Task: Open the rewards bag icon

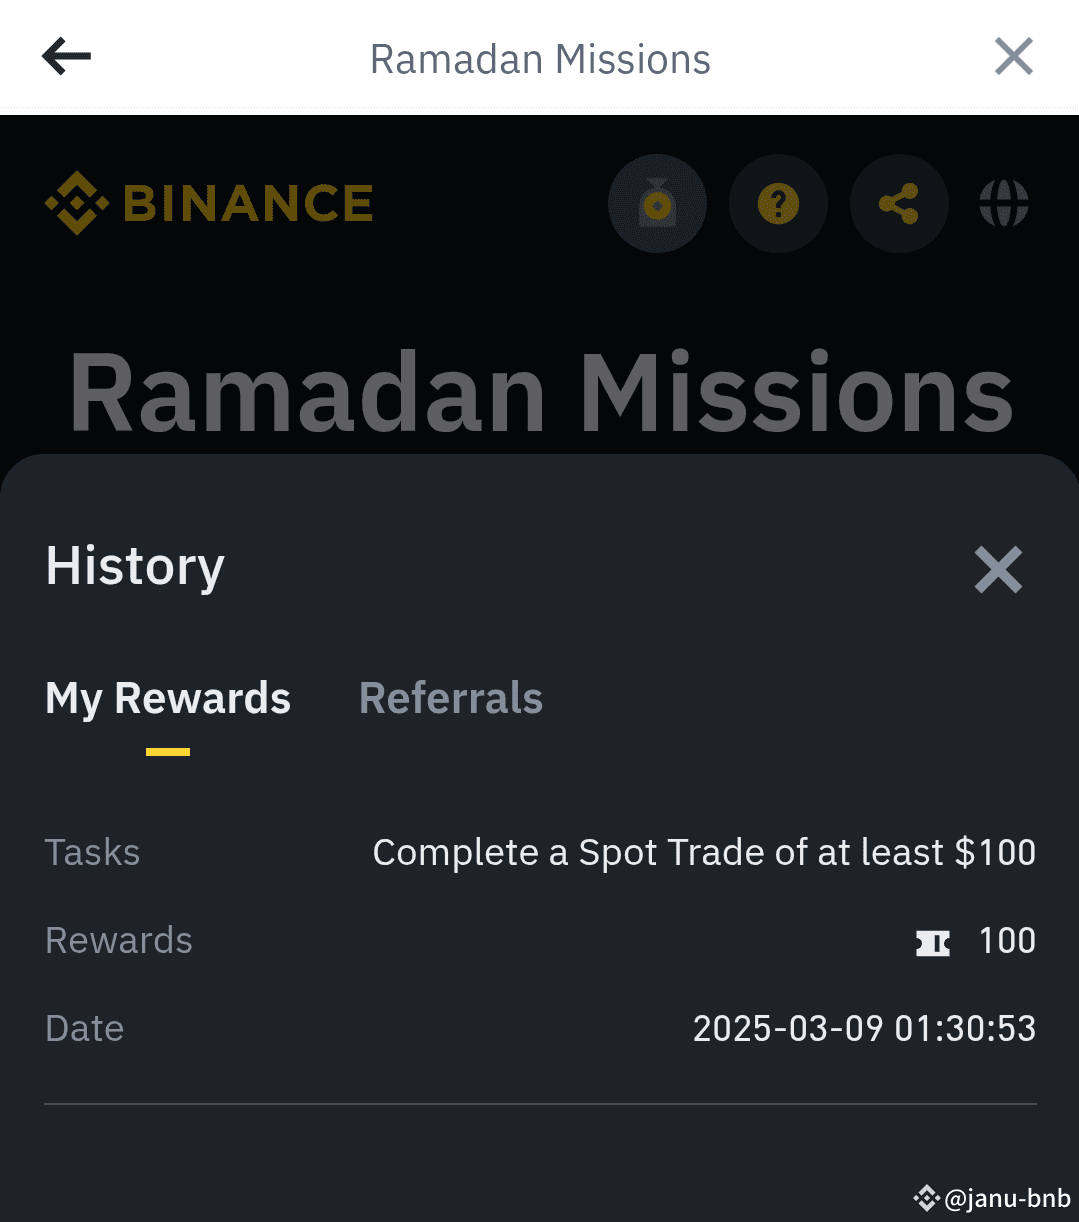Action: tap(657, 204)
